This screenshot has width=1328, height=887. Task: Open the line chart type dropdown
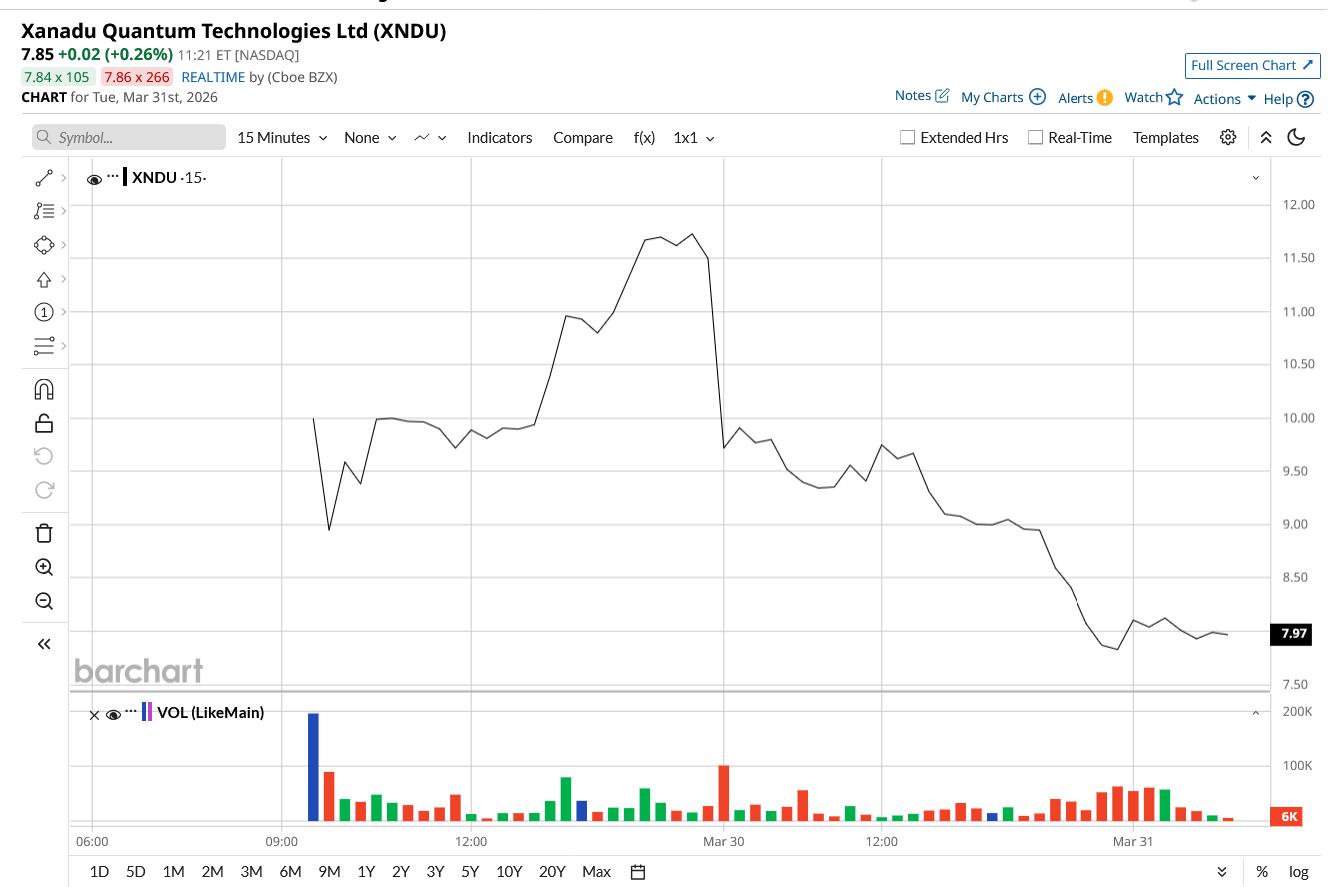point(430,138)
